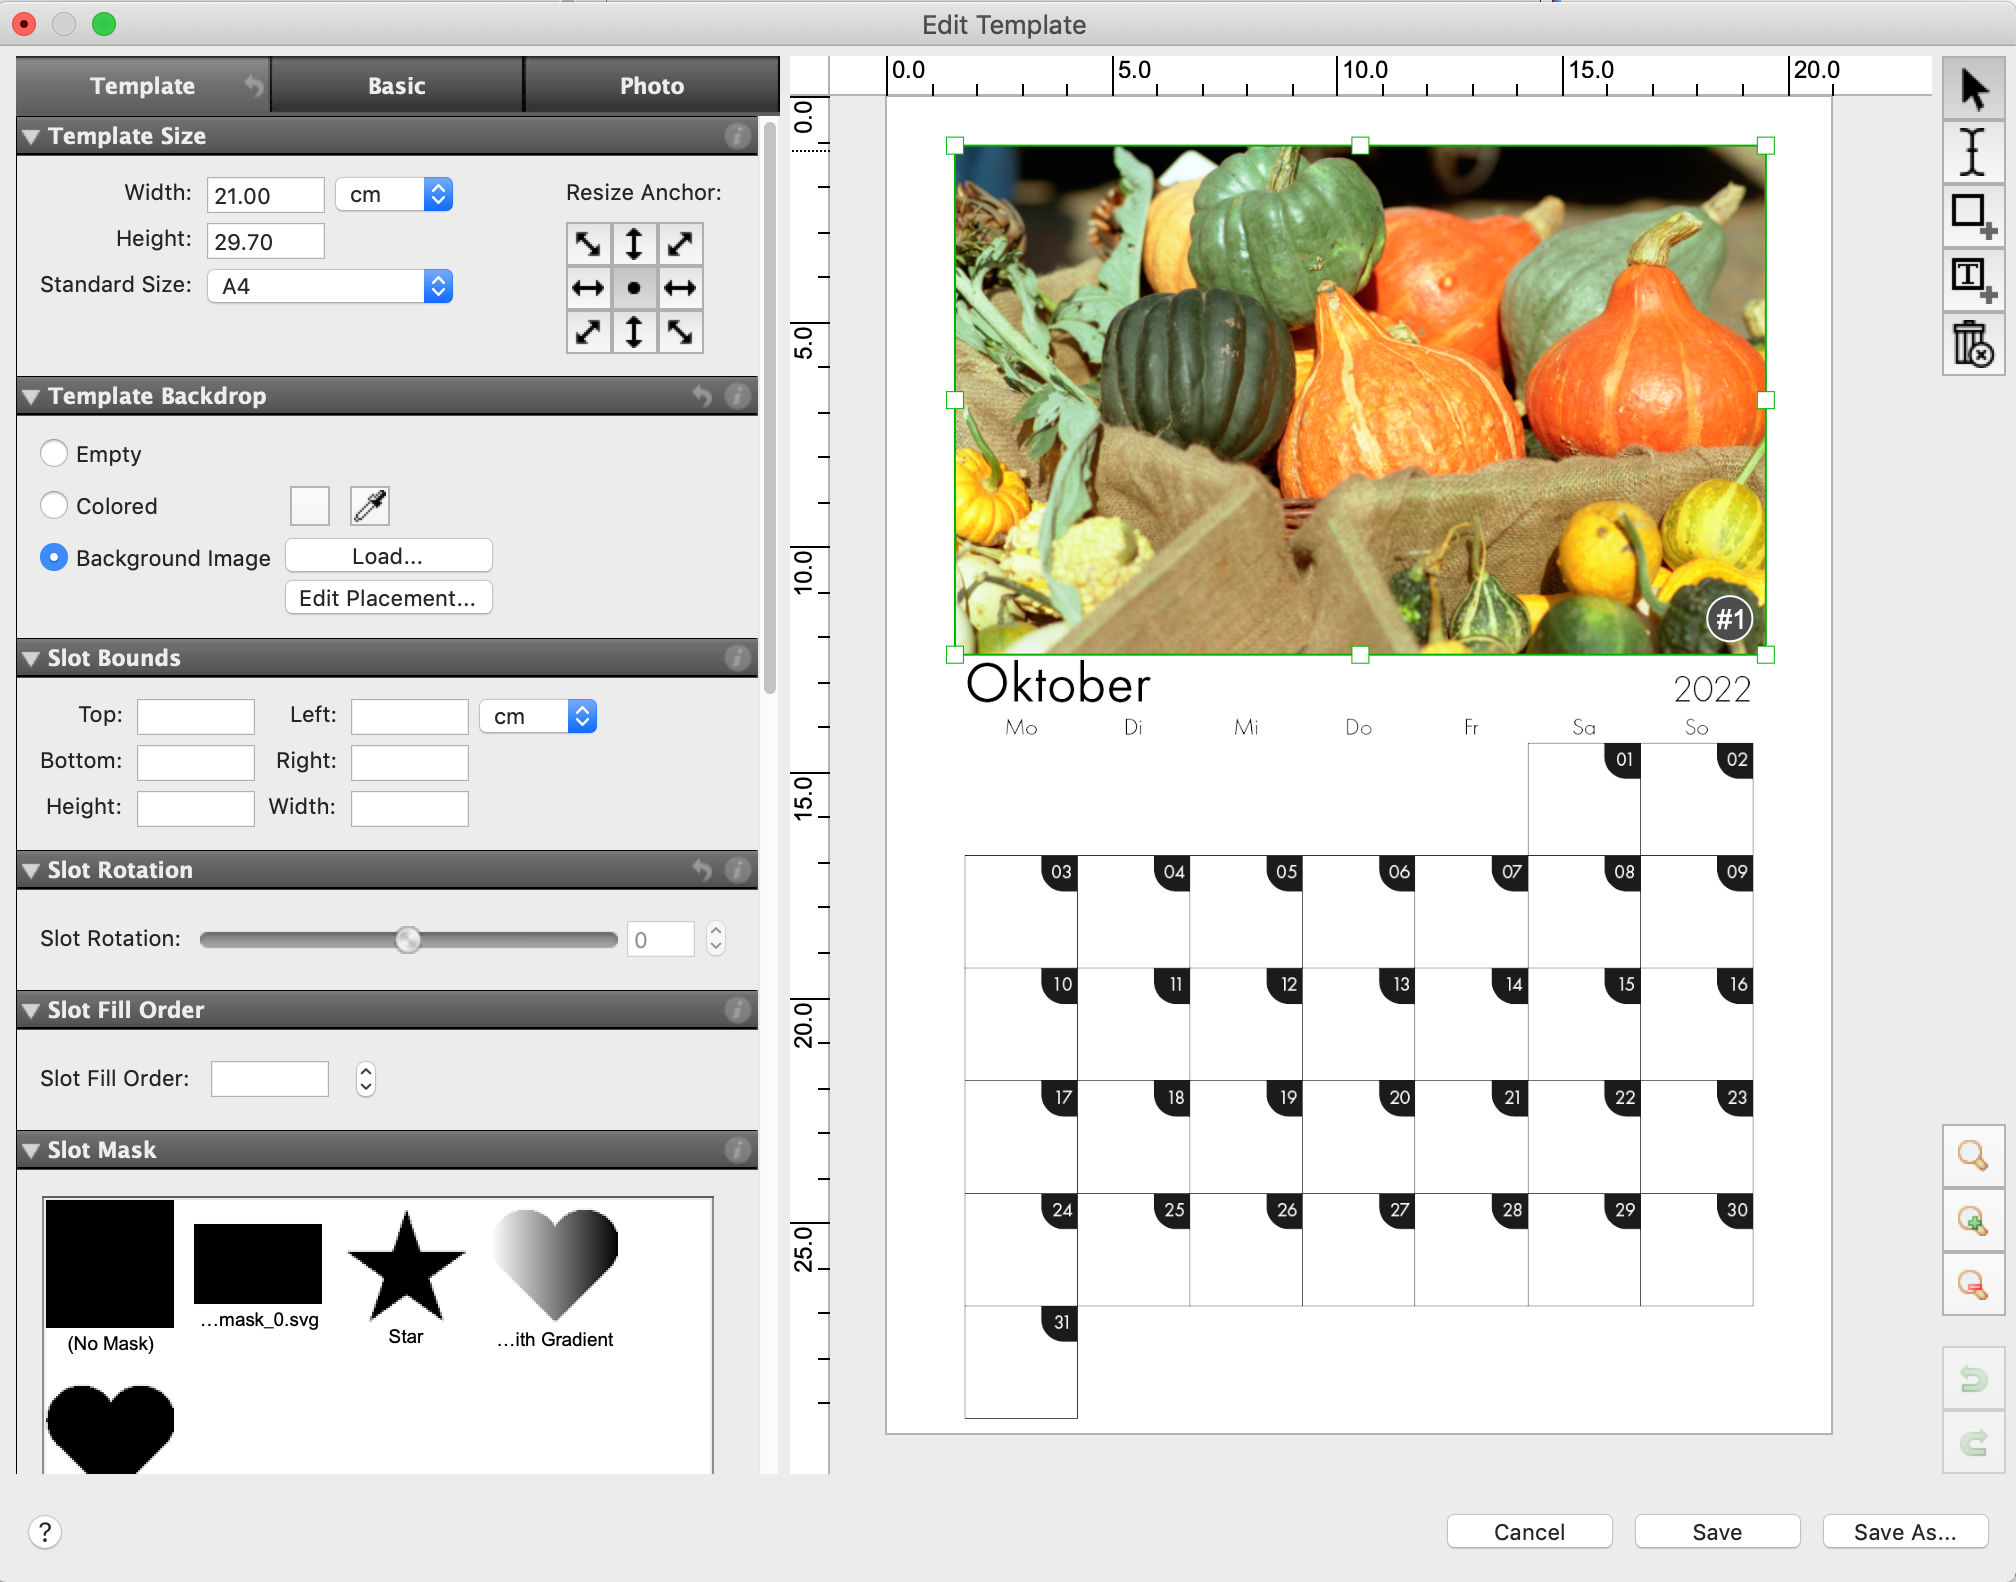
Task: Switch to the Template tab
Action: point(143,86)
